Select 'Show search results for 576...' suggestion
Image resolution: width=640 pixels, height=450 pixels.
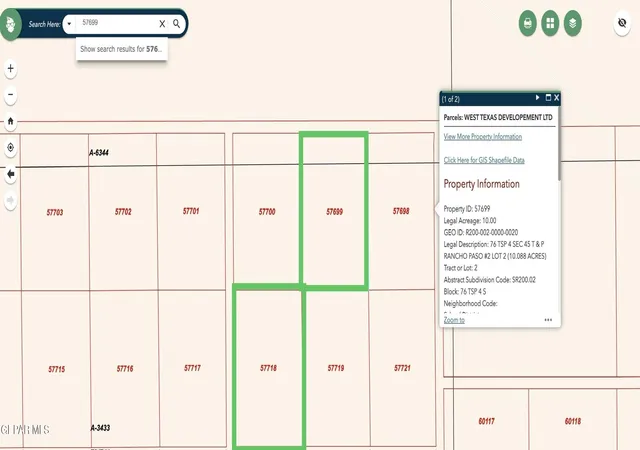point(121,49)
